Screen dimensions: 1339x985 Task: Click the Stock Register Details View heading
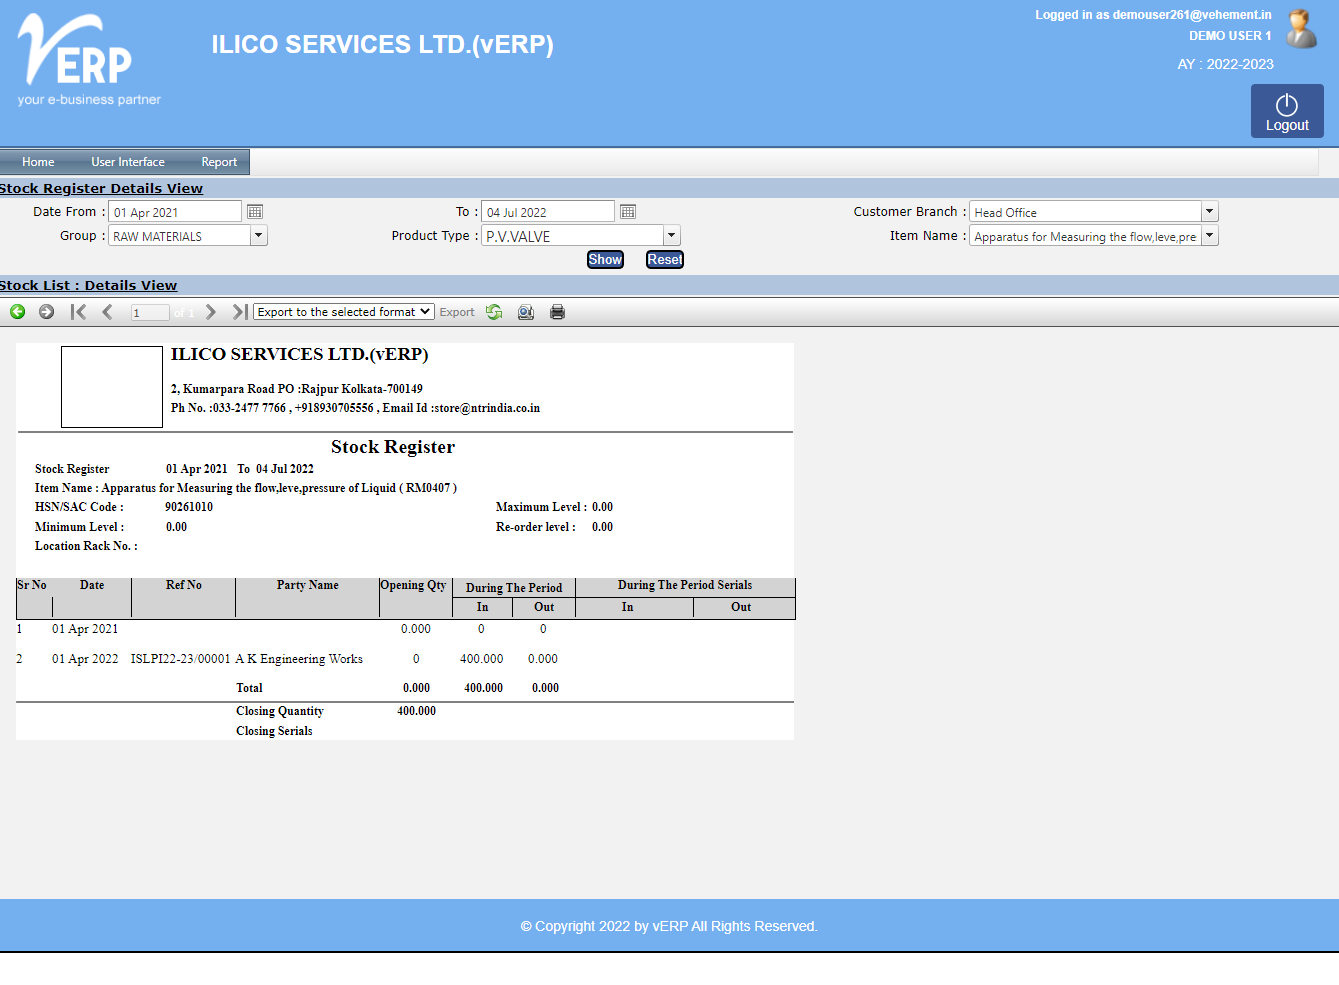pyautogui.click(x=101, y=188)
